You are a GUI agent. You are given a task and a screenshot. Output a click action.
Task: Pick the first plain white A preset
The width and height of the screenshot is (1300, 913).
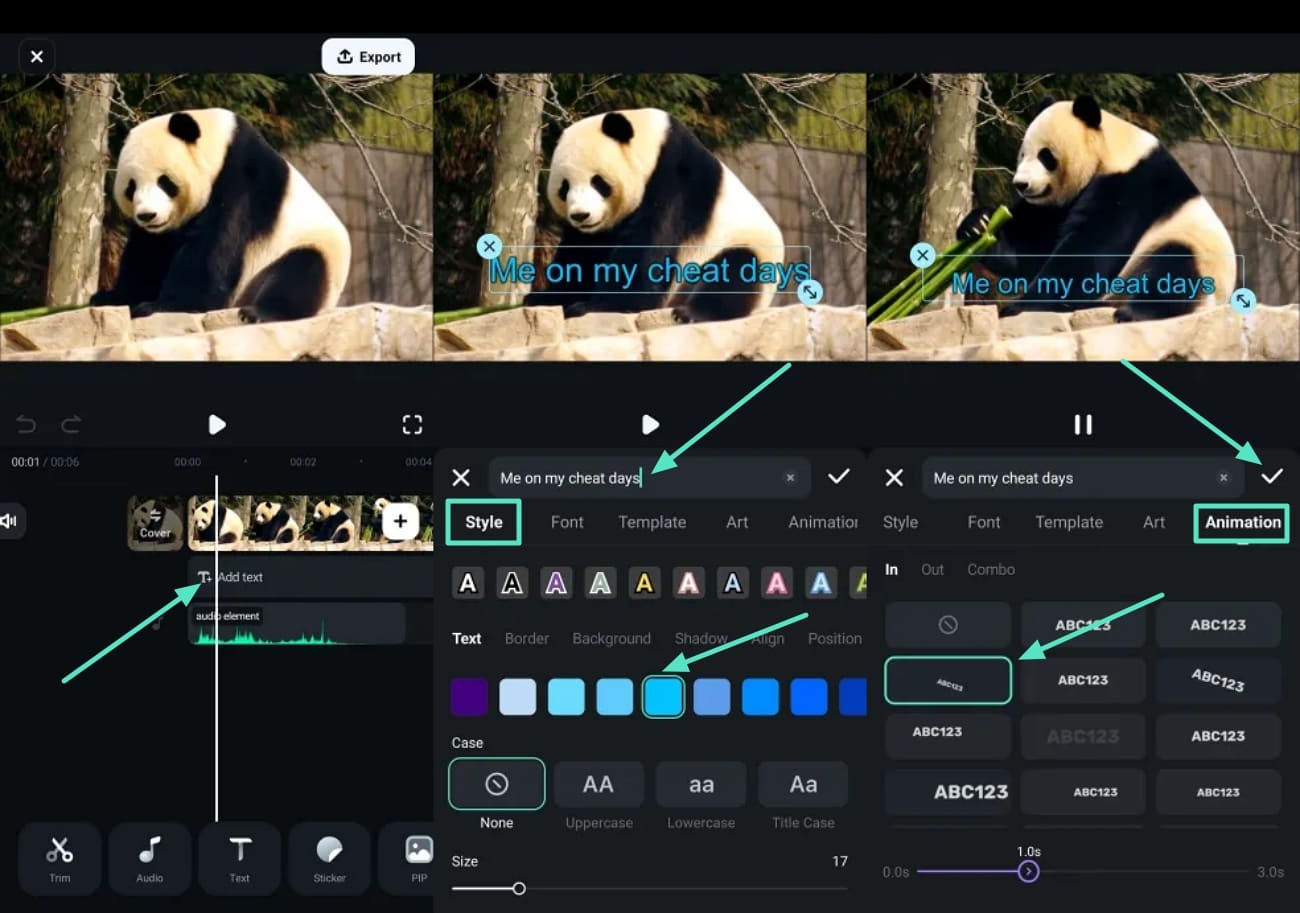(468, 583)
